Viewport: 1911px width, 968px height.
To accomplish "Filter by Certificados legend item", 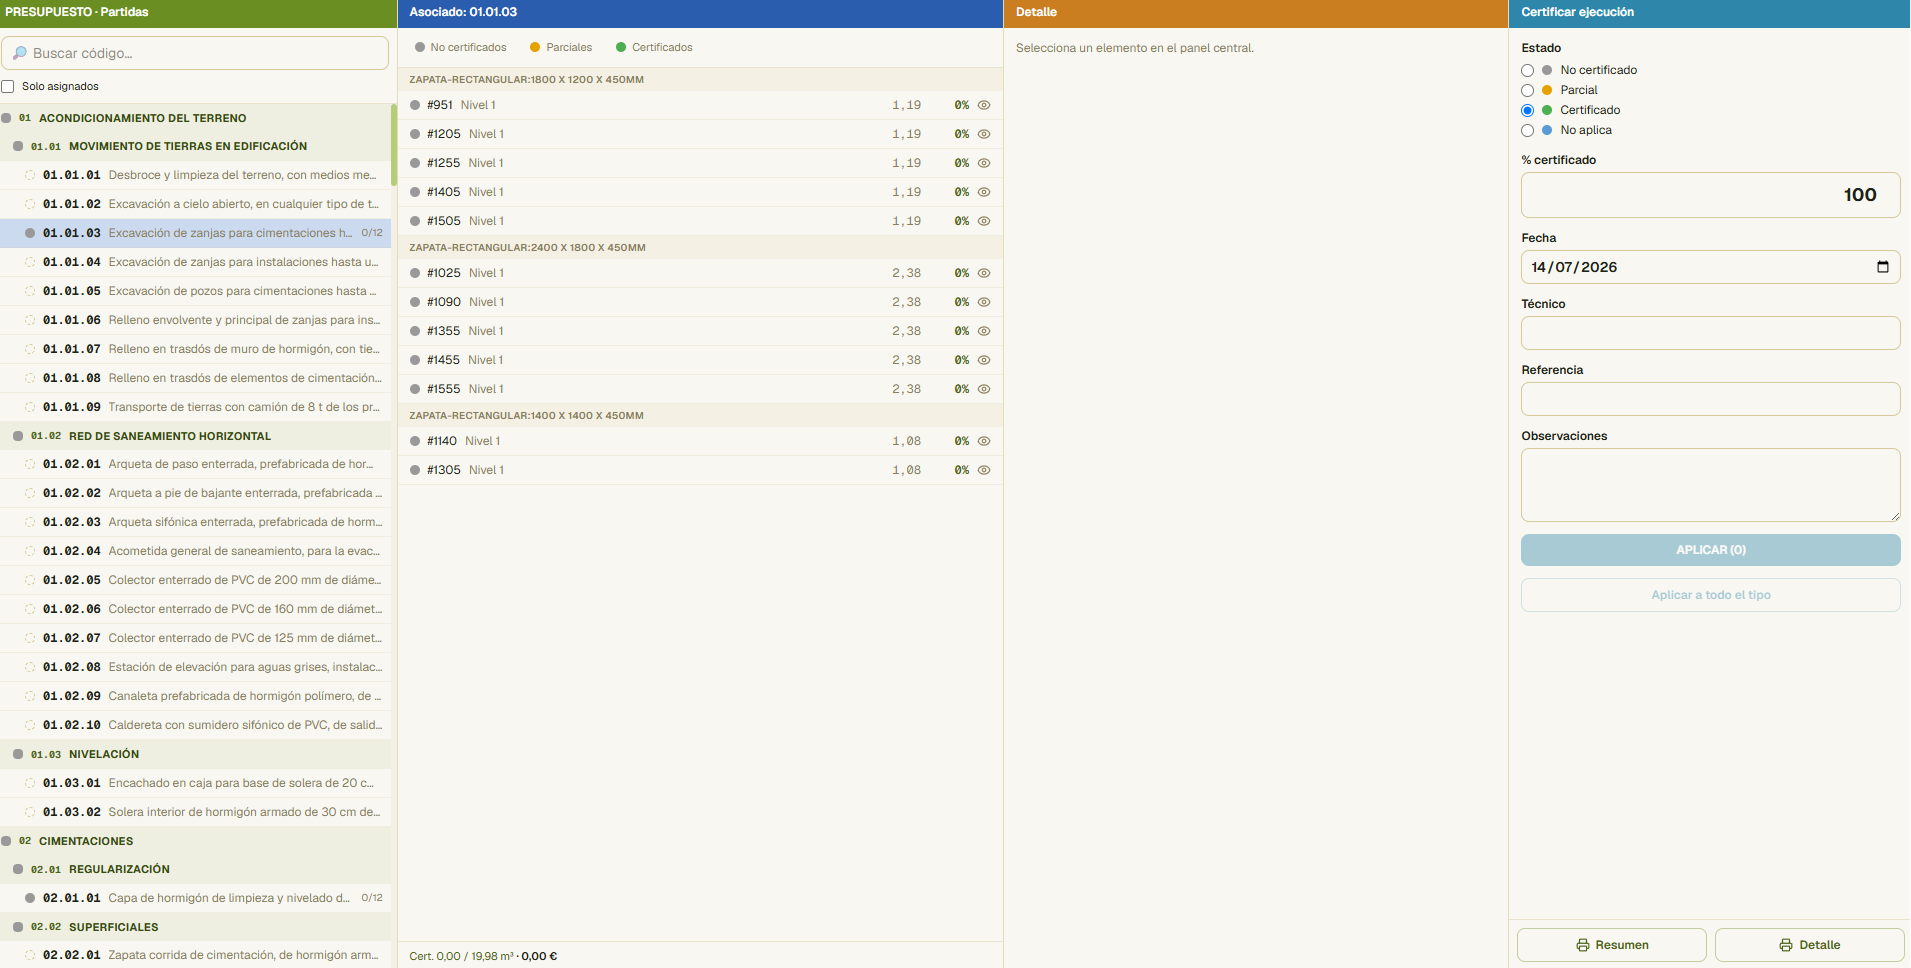I will click(654, 47).
